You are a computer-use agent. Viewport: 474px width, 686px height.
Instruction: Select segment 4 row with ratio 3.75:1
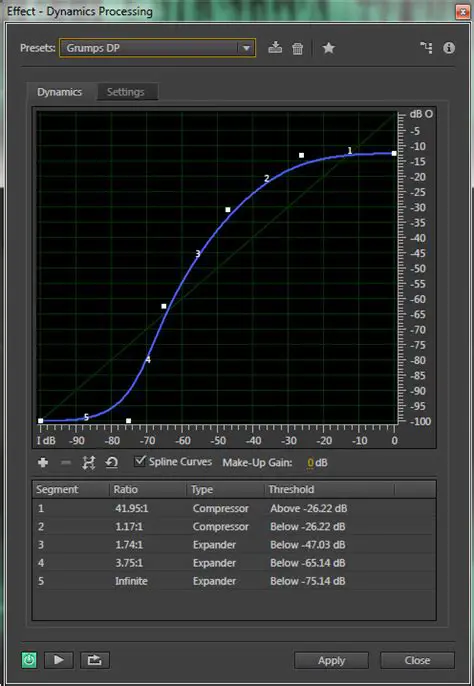(234, 563)
